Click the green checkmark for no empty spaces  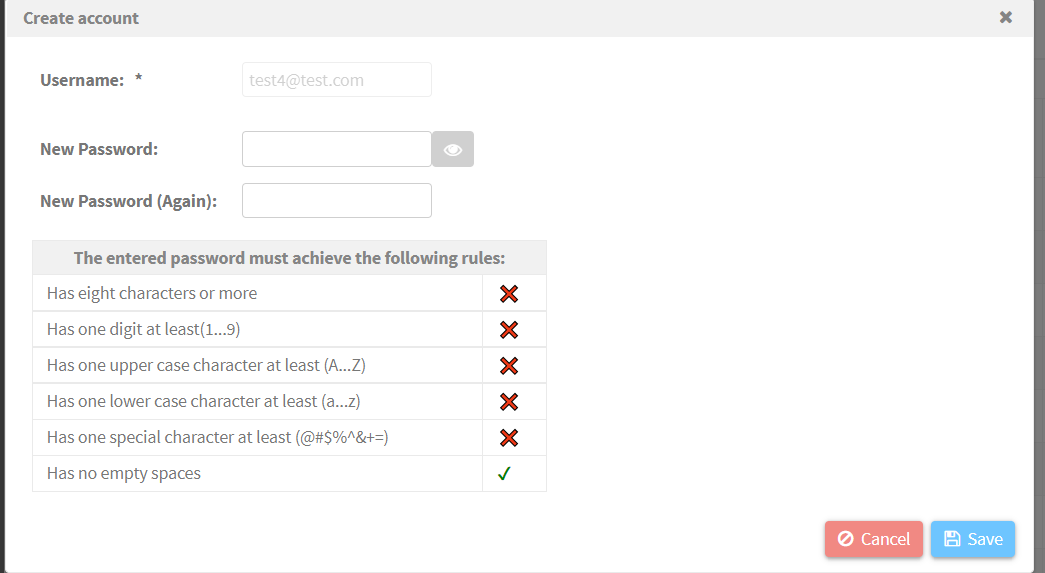point(505,473)
